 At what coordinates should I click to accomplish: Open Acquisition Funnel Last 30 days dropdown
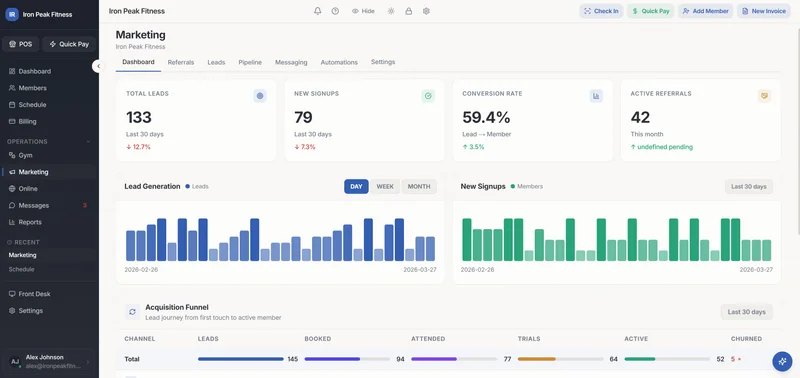[746, 312]
